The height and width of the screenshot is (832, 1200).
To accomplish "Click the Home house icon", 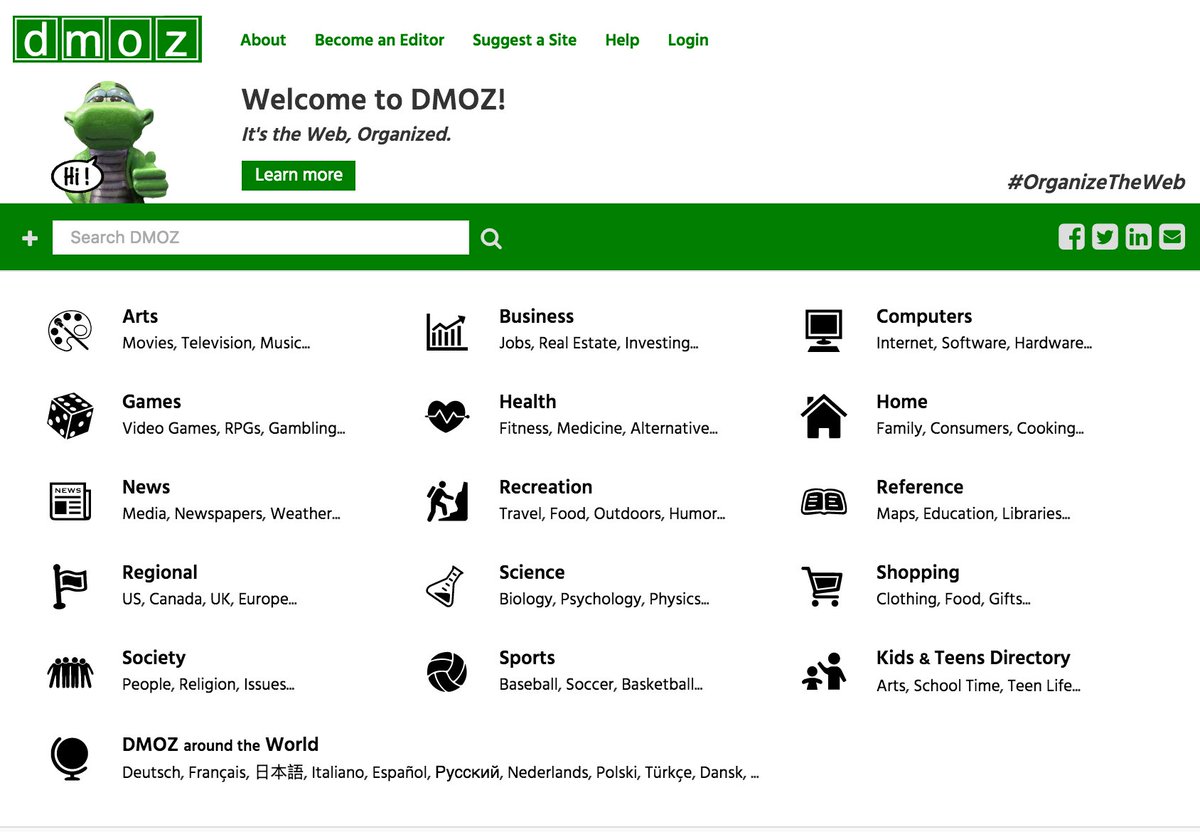I will (824, 415).
